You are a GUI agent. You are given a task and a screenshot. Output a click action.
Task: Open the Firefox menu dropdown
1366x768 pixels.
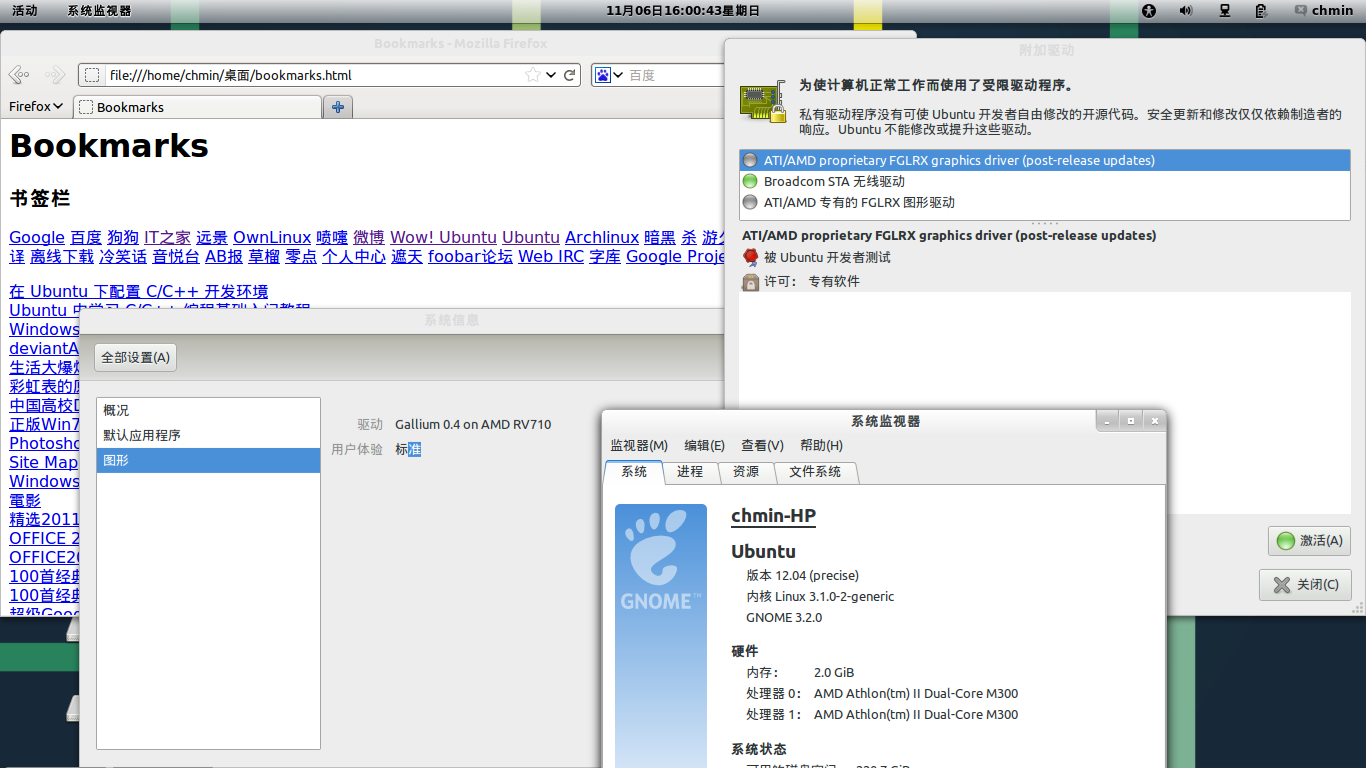pyautogui.click(x=36, y=106)
